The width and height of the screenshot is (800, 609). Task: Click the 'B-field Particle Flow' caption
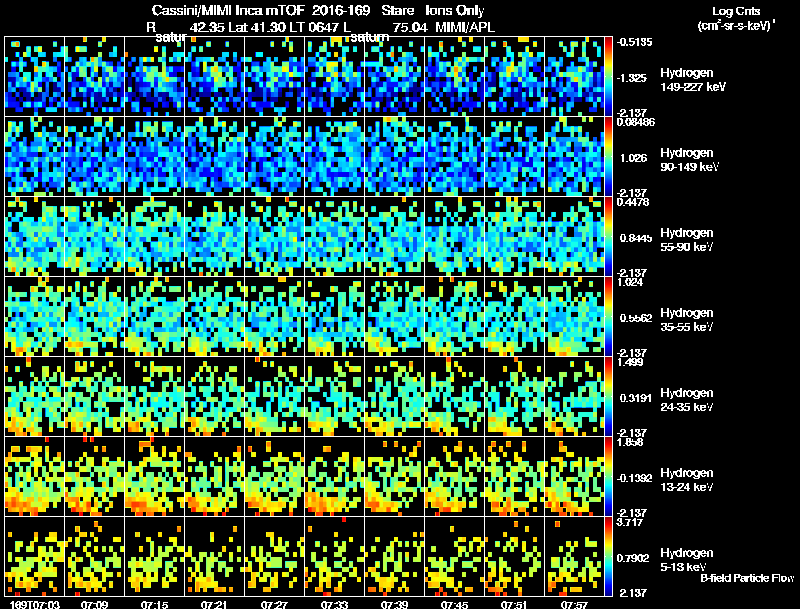coord(747,578)
